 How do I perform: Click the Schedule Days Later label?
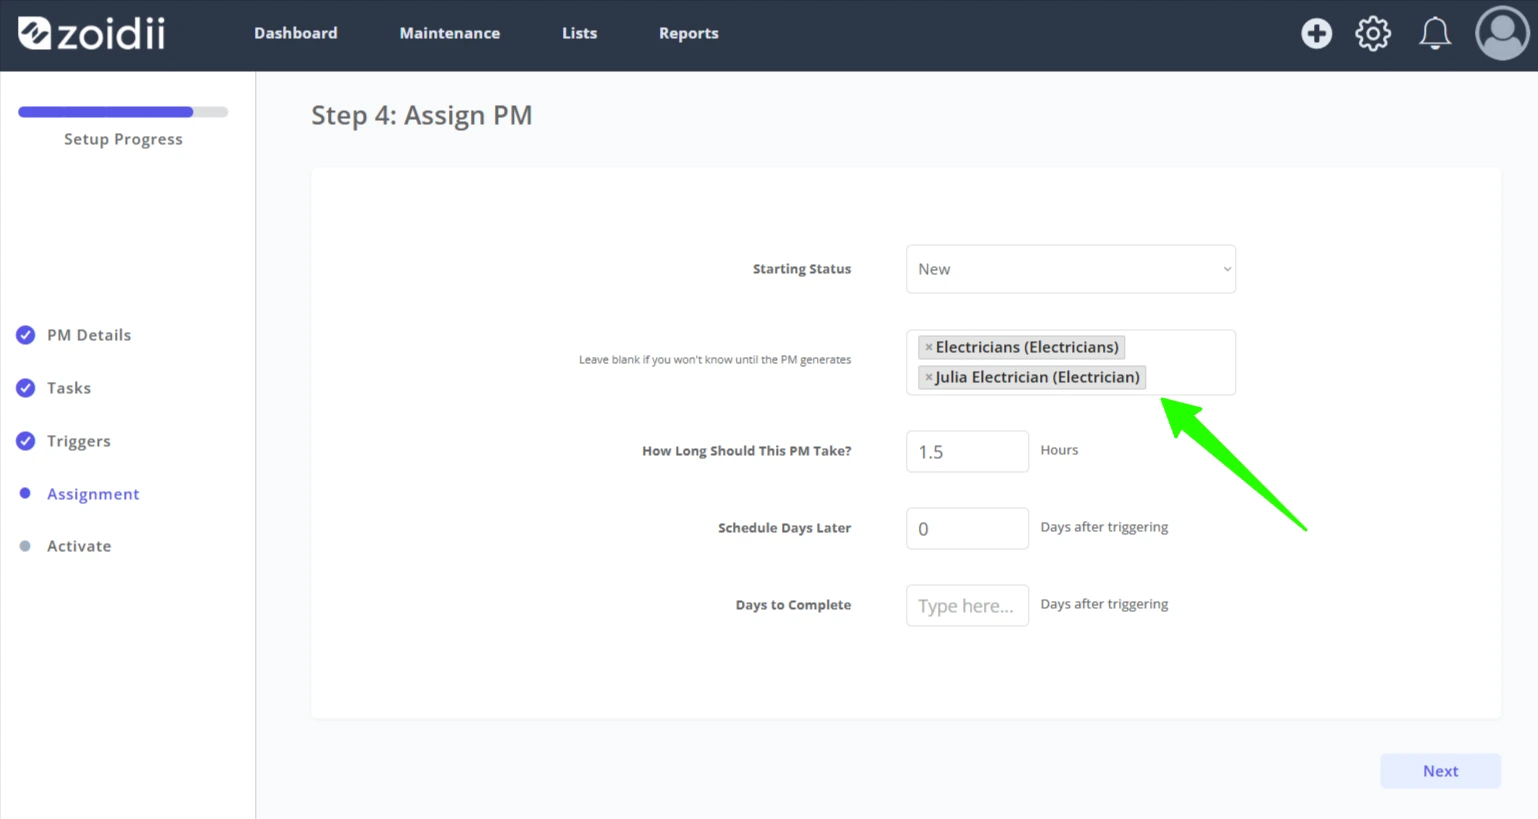tap(784, 528)
